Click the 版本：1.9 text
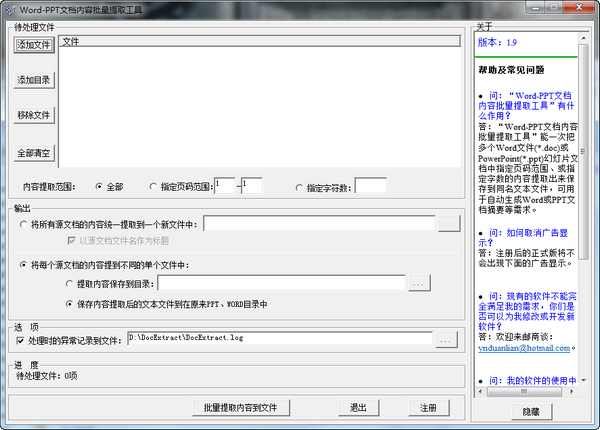The height and width of the screenshot is (430, 600). (x=497, y=42)
